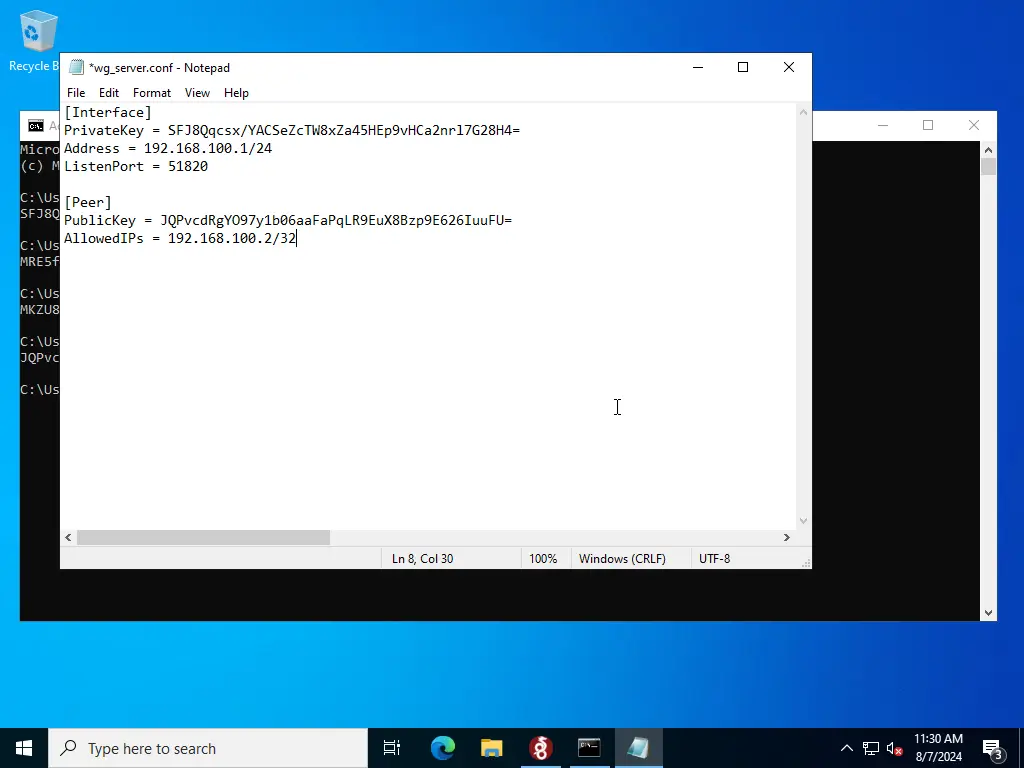Click the AllowedIPs 192.168.100.2/32 line
1024x768 pixels.
180,238
